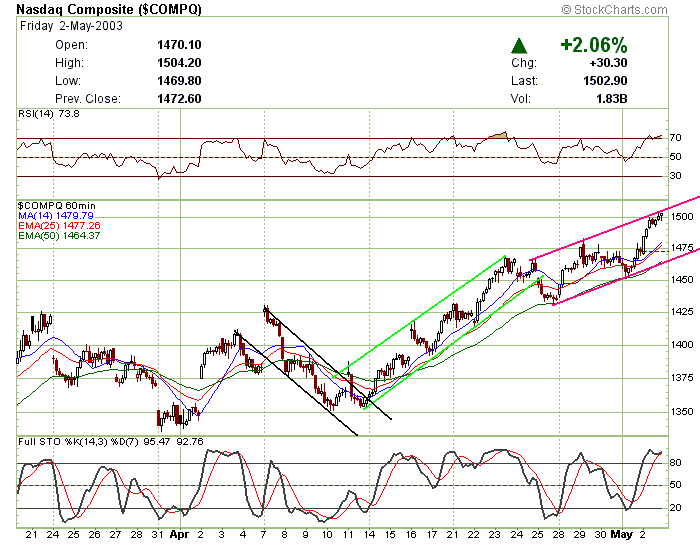Viewport: 700px width, 546px height.
Task: Click the Chg value +30.30
Action: tap(608, 63)
